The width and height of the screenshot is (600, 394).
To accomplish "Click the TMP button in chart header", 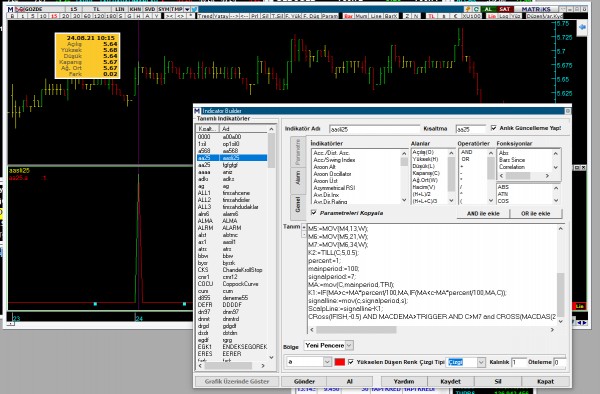I will (177, 9).
